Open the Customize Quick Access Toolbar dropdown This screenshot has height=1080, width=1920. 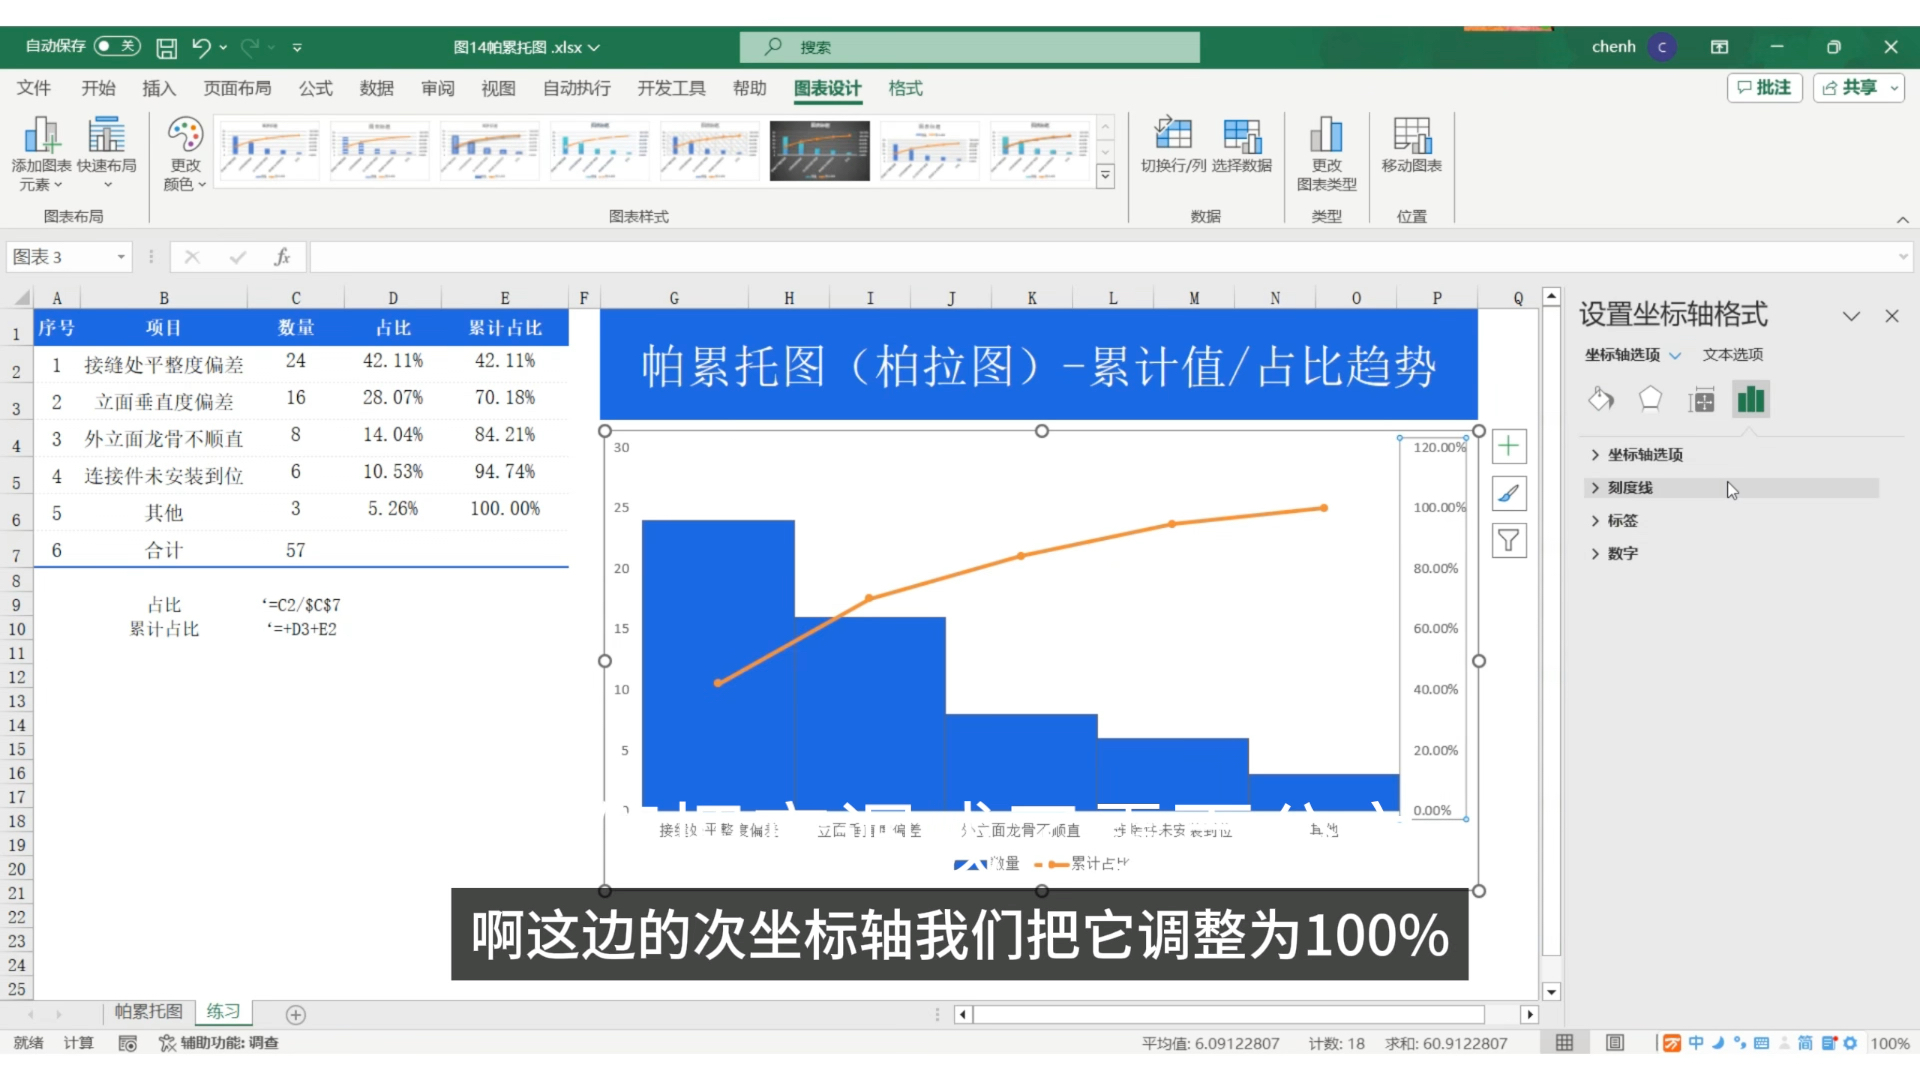[x=297, y=47]
